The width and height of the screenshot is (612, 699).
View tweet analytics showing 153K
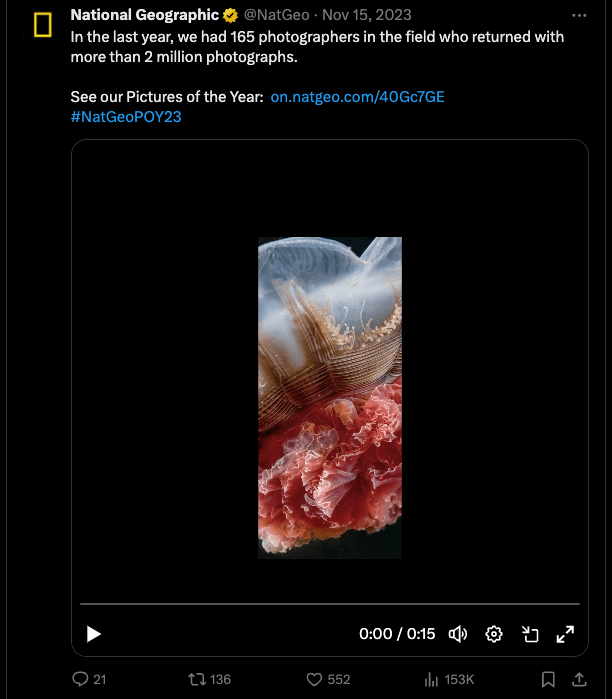449,679
